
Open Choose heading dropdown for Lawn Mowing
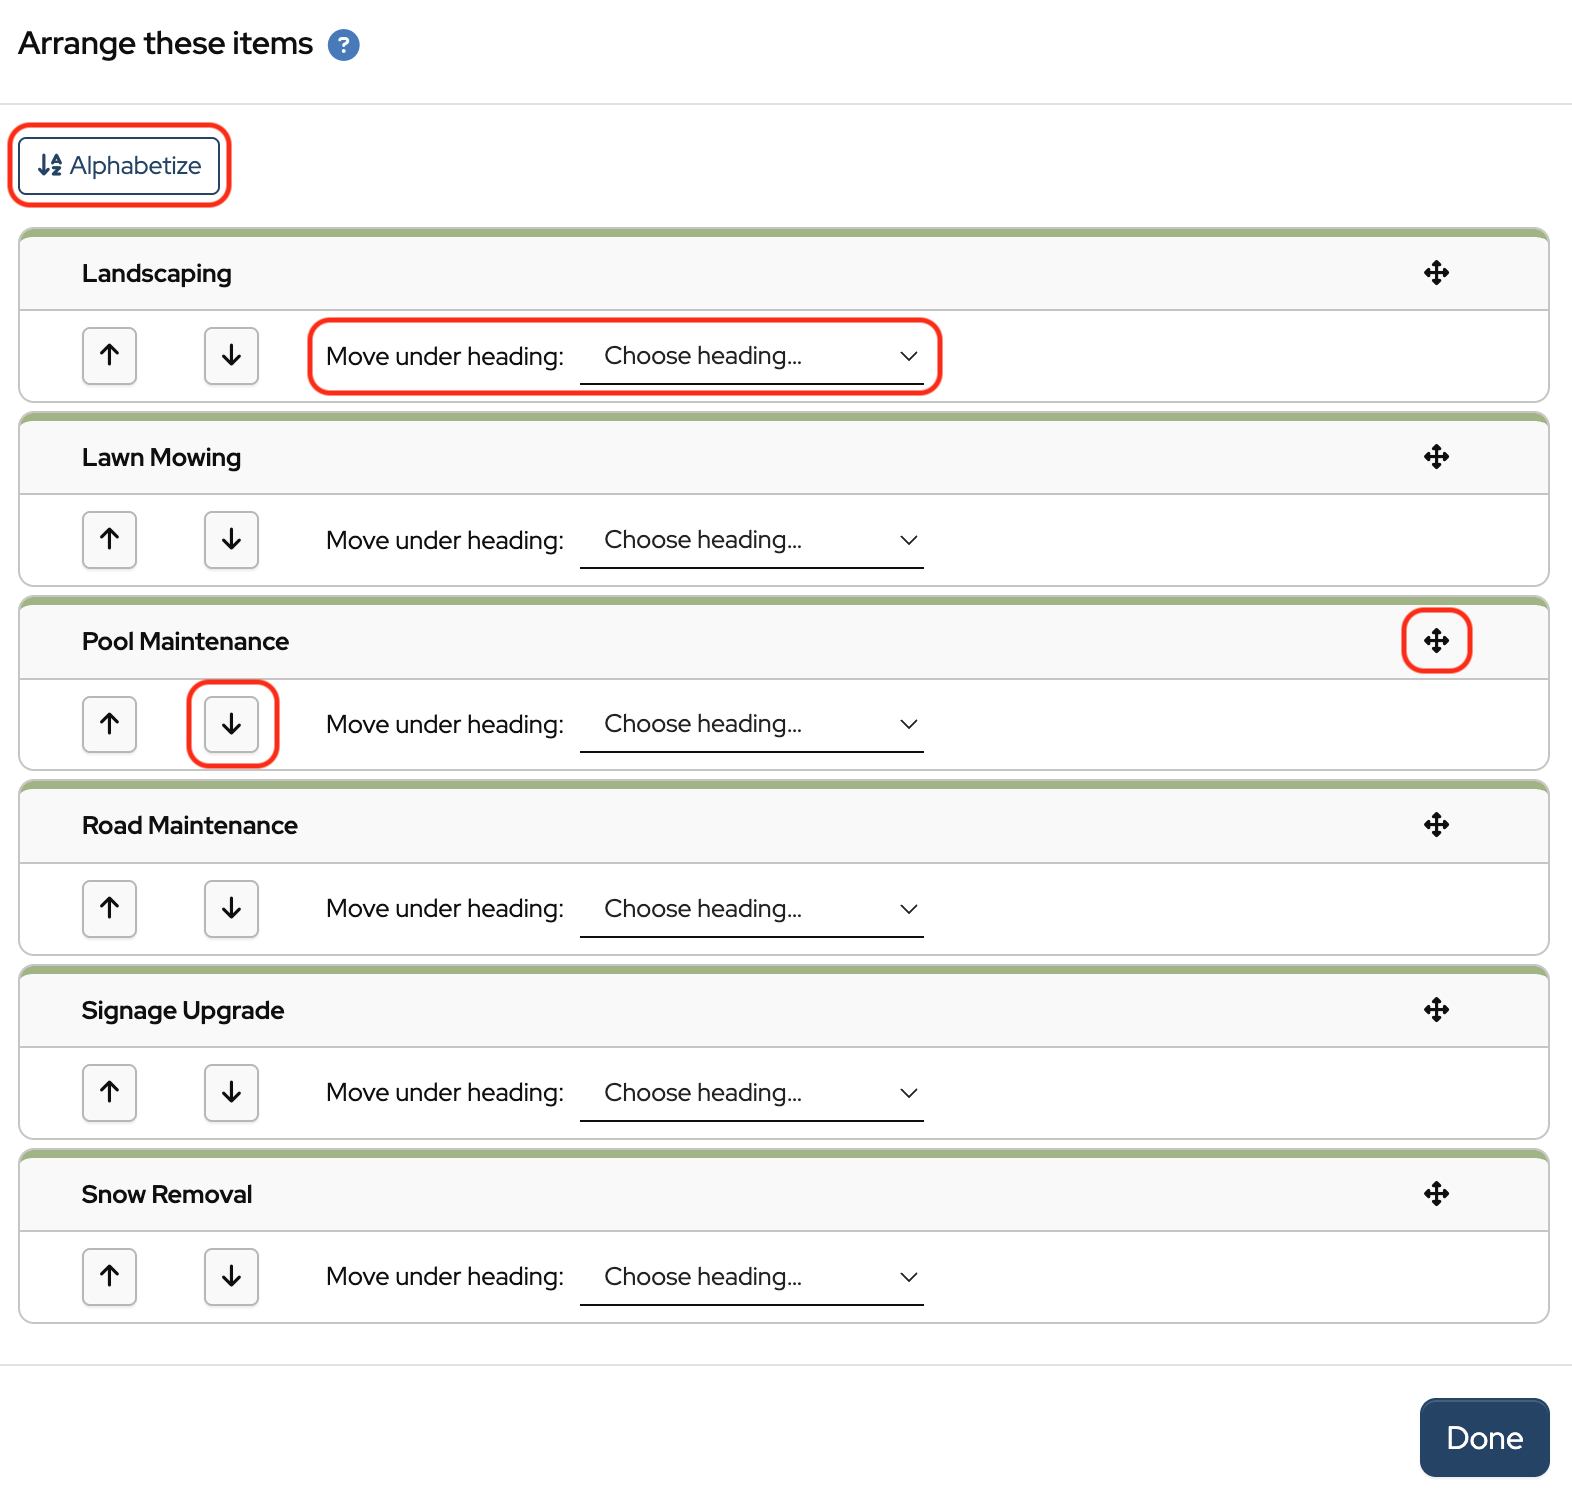751,540
